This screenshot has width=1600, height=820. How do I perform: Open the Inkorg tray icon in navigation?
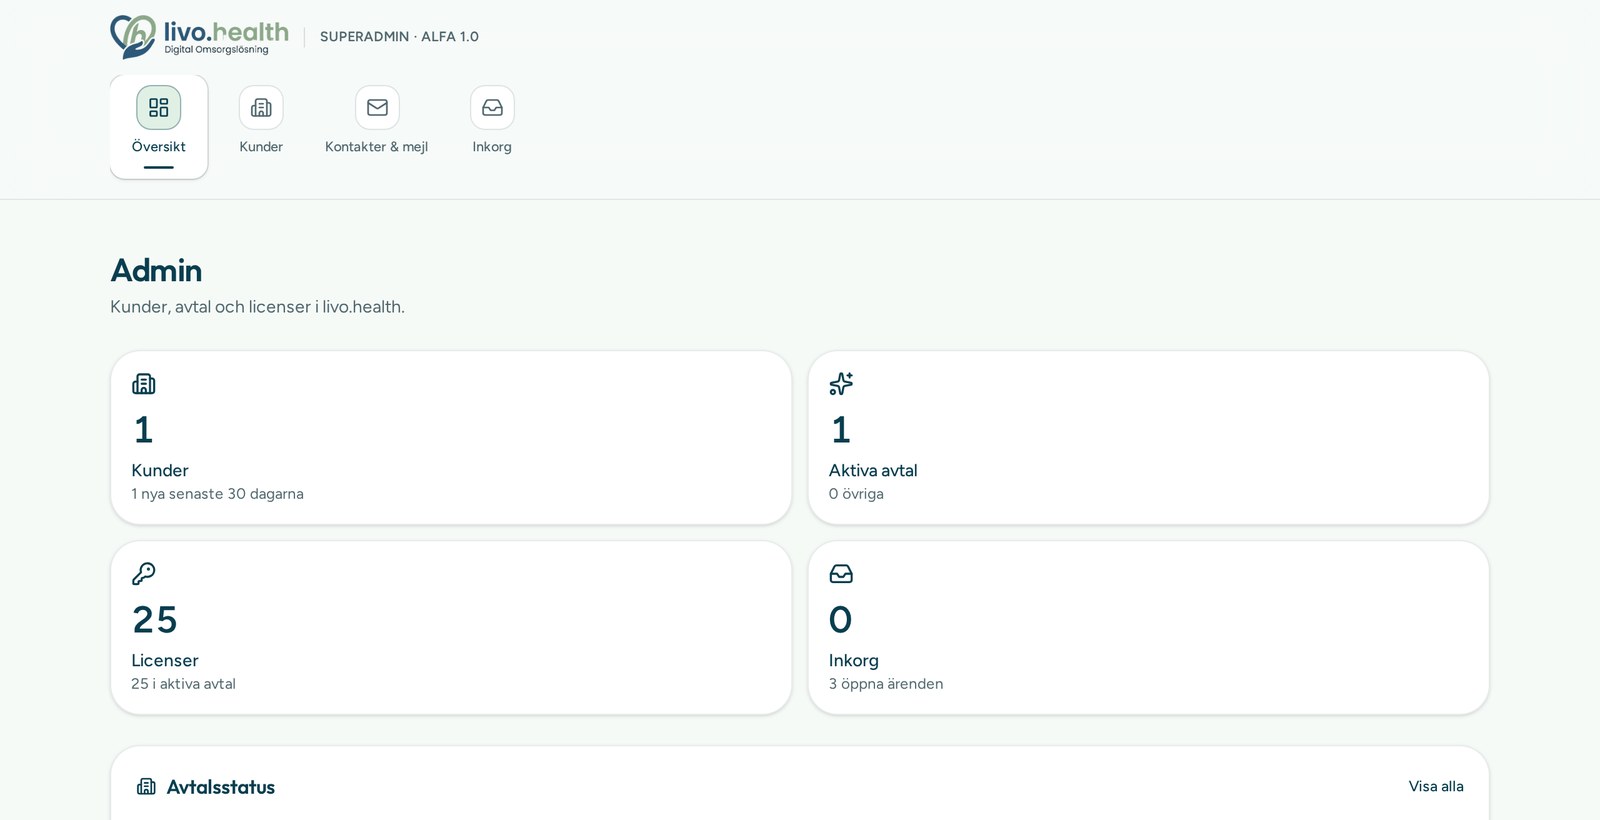[492, 107]
